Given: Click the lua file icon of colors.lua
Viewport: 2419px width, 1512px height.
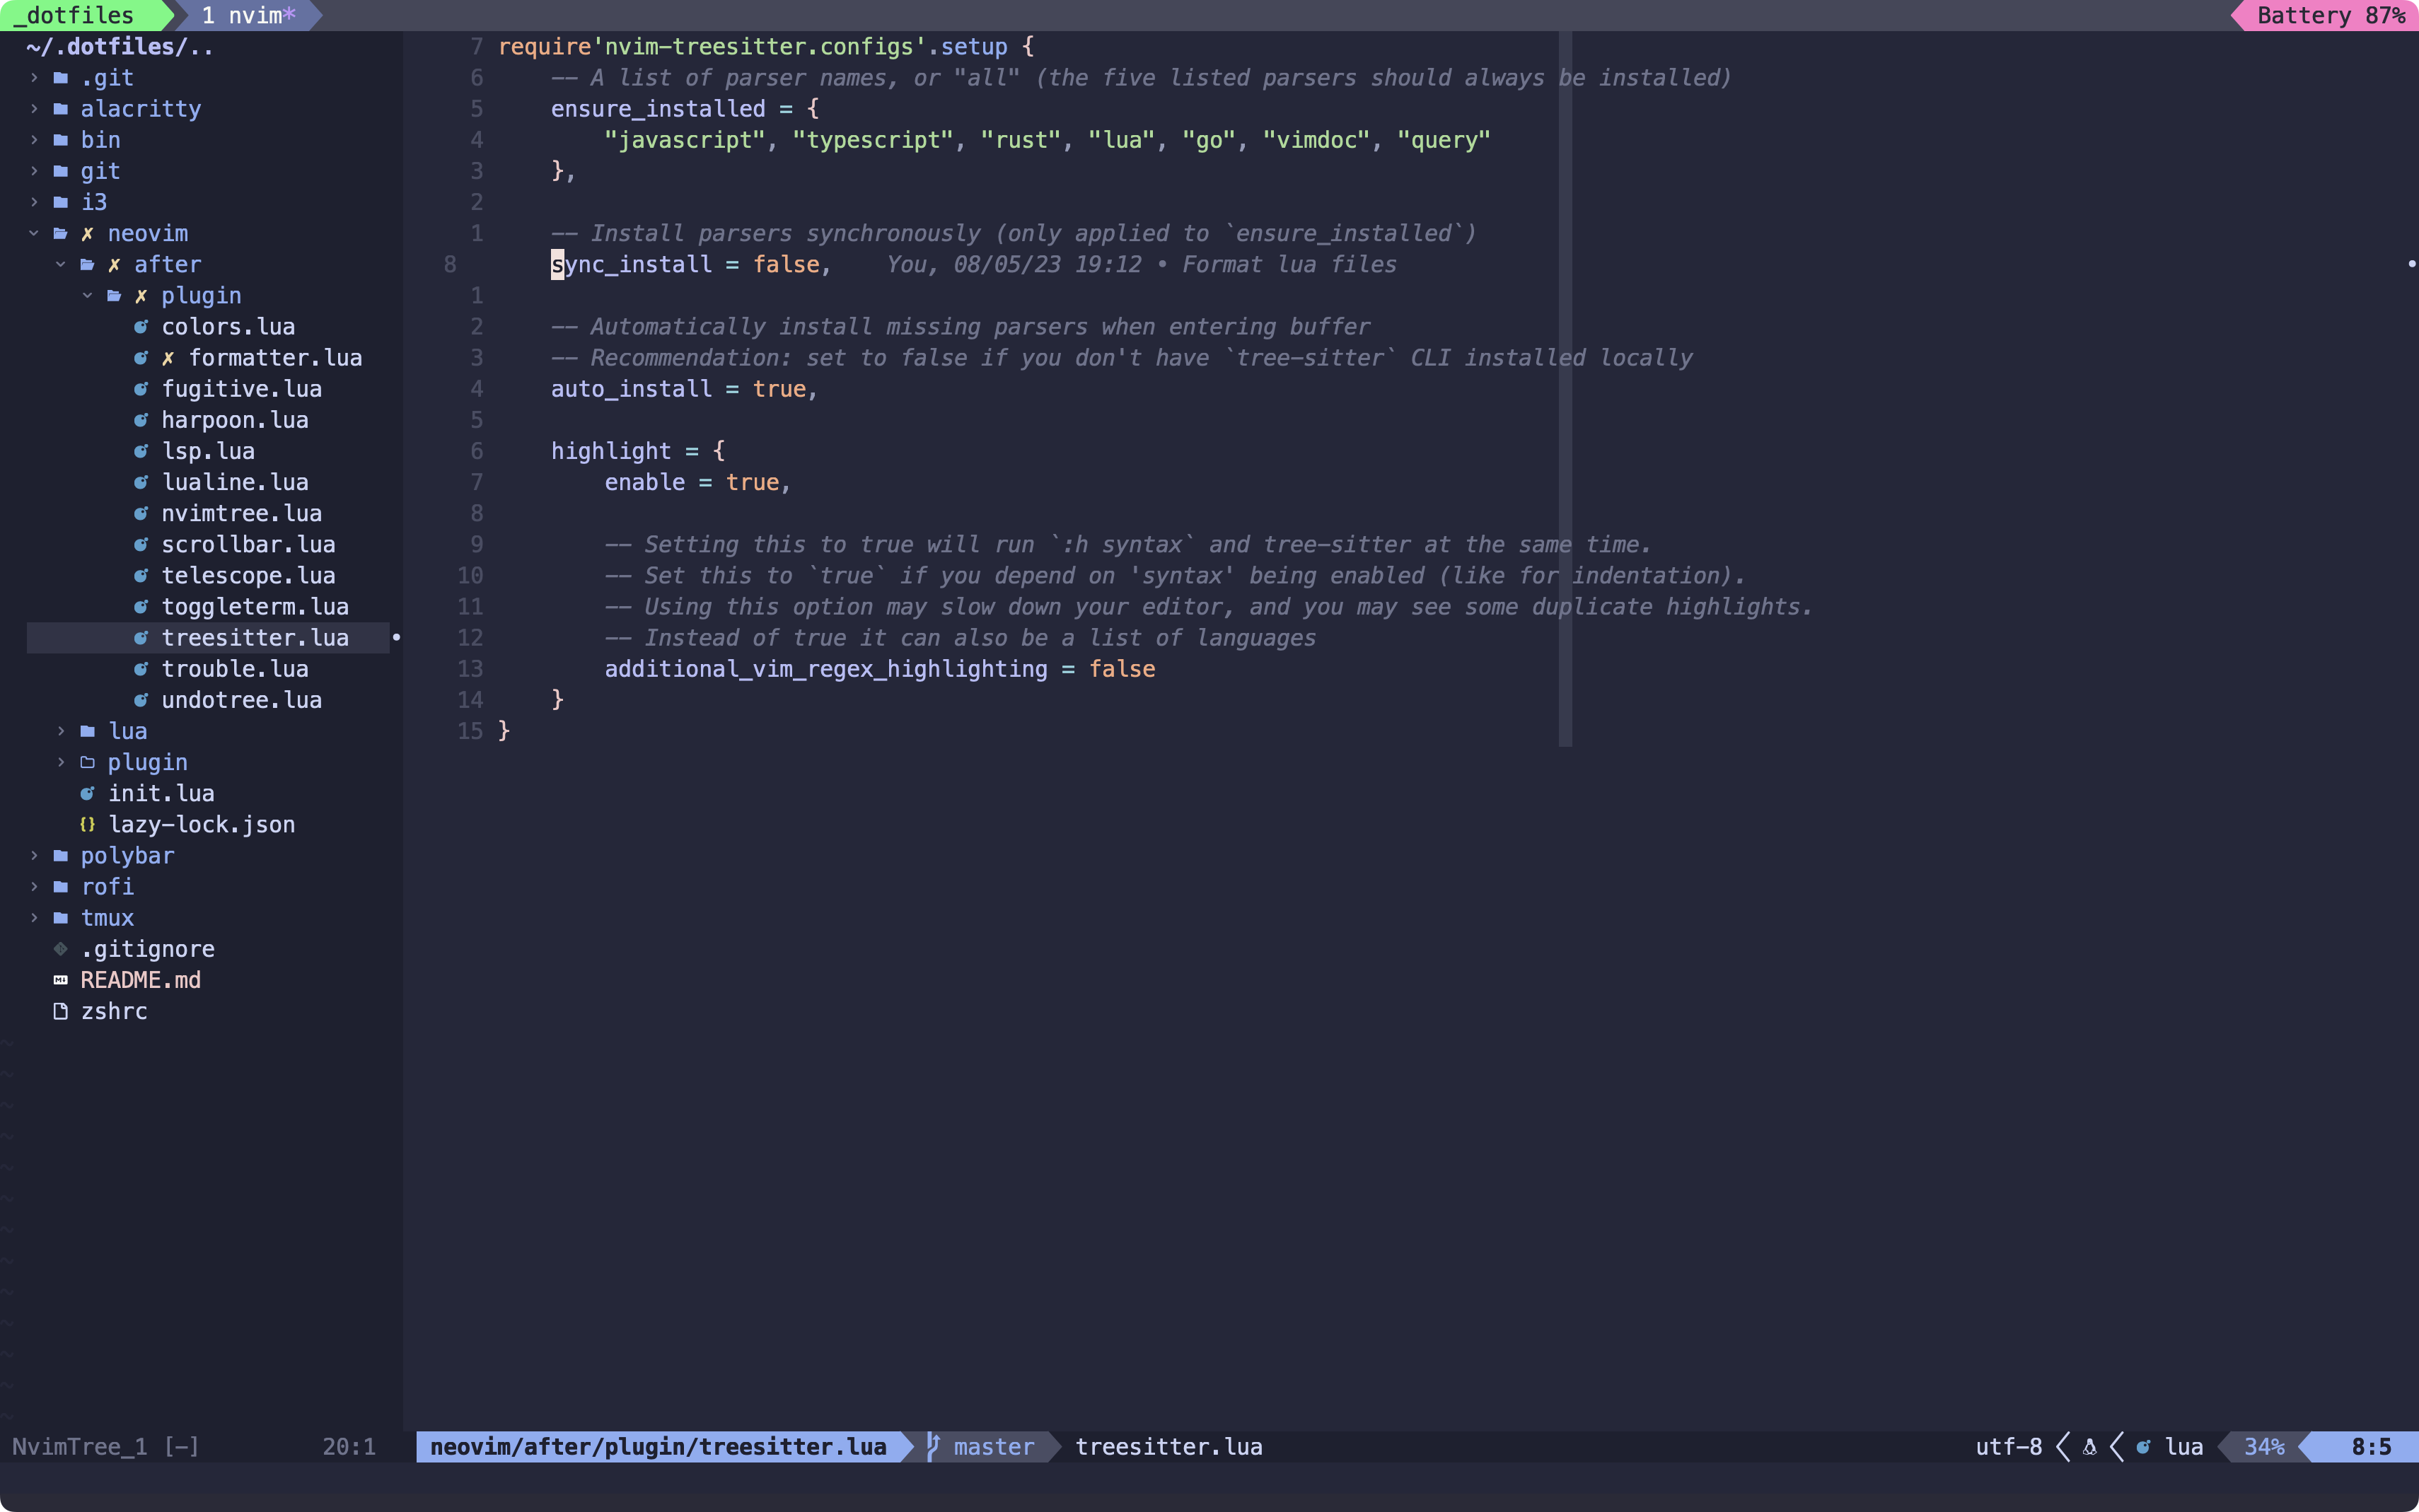Looking at the screenshot, I should pos(141,327).
